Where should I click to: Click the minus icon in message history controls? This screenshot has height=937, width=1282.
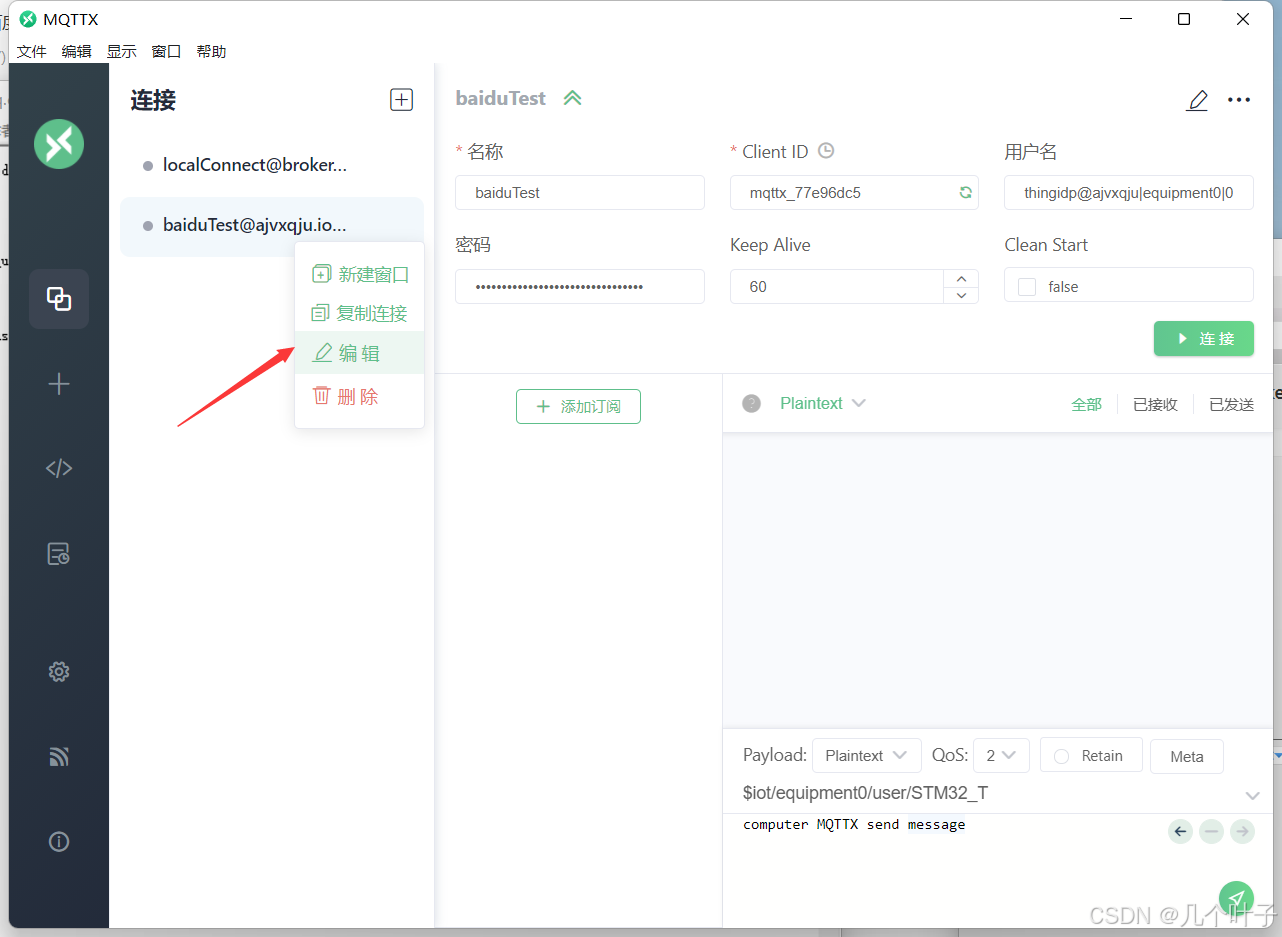[1211, 831]
